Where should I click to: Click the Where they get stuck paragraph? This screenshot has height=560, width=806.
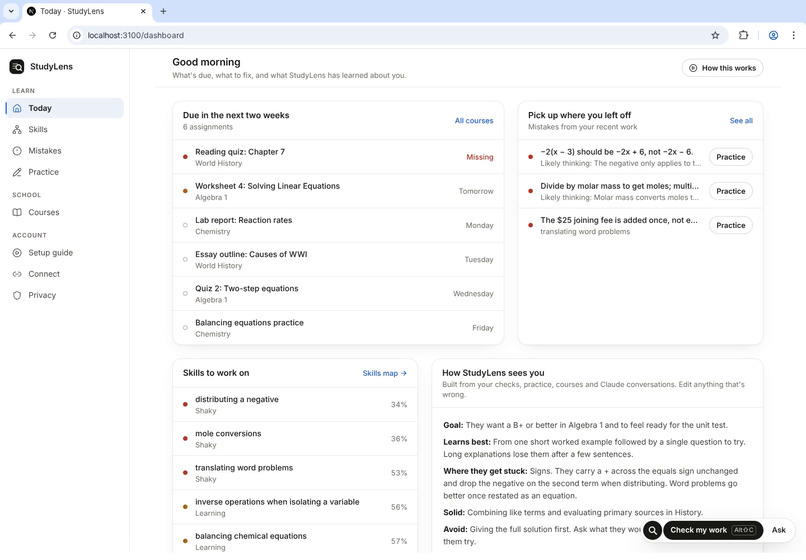(x=591, y=483)
